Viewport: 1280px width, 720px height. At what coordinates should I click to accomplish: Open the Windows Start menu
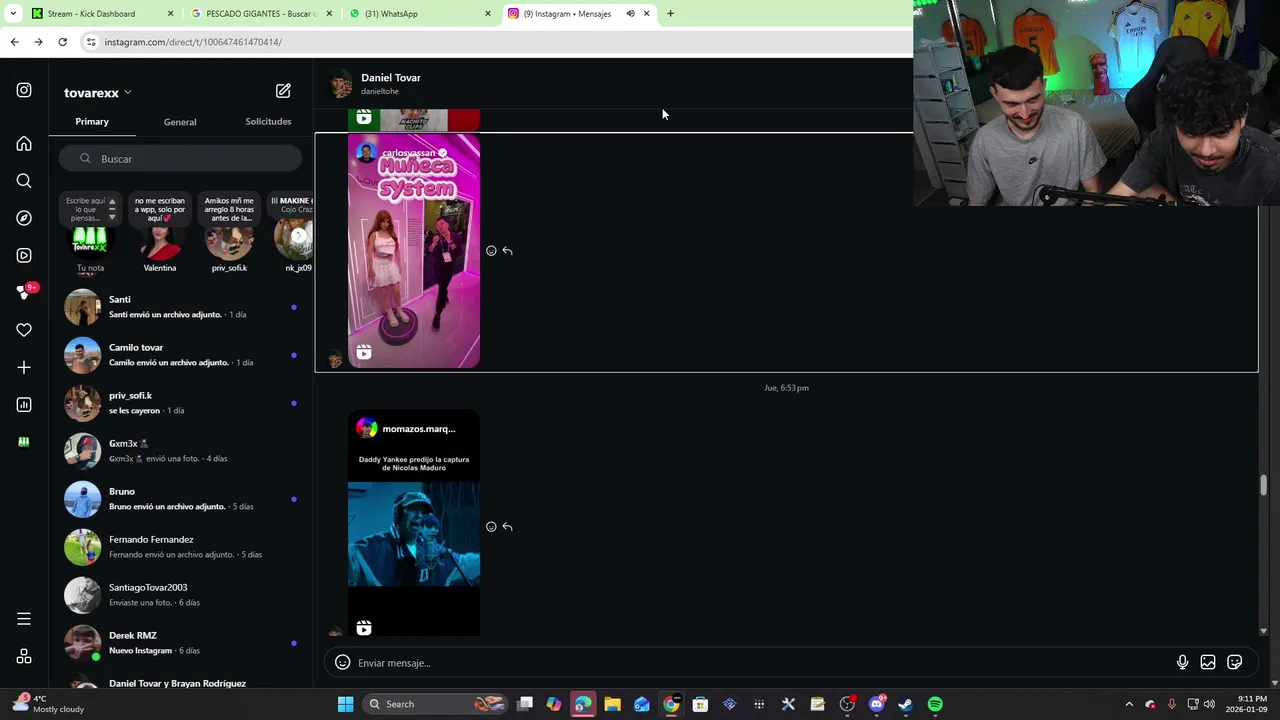[345, 704]
